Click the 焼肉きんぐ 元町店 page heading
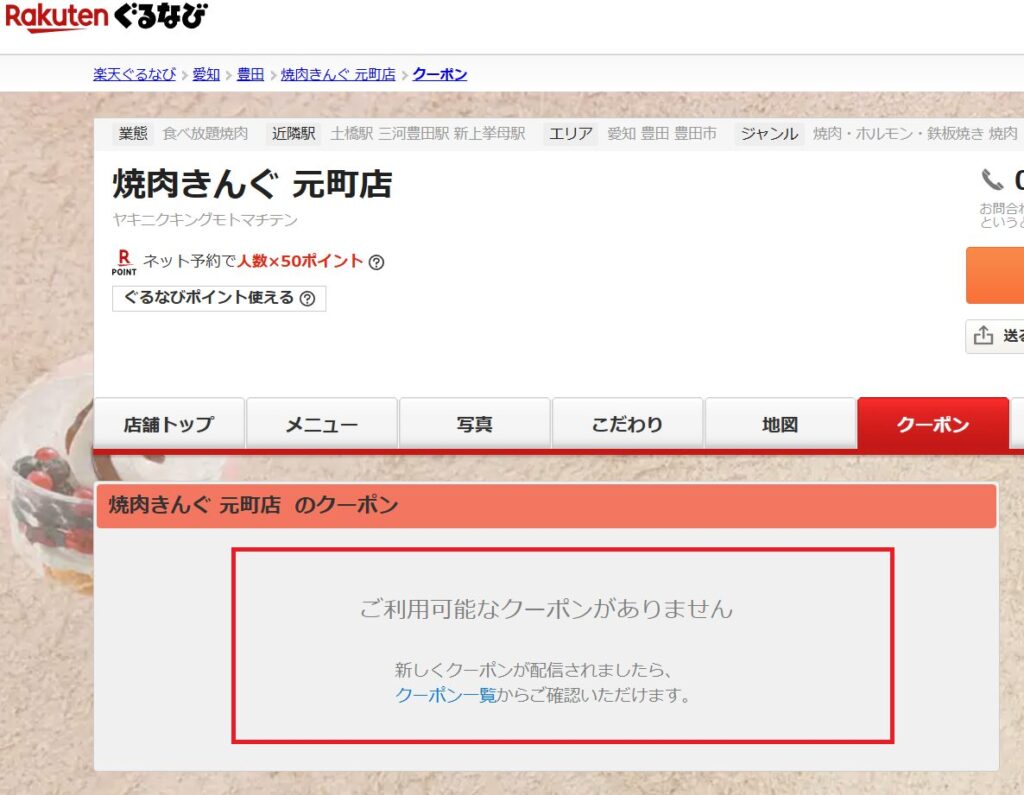The height and width of the screenshot is (795, 1024). pyautogui.click(x=252, y=185)
